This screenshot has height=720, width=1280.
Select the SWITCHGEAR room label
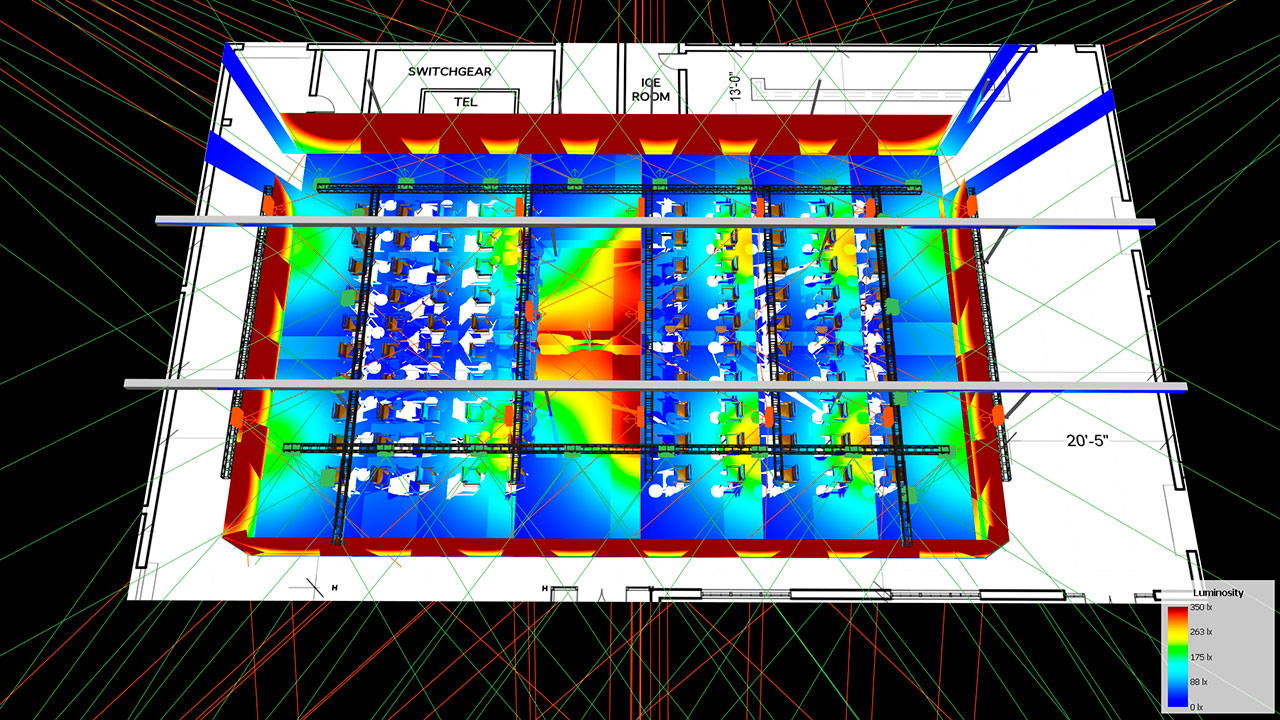coord(453,72)
